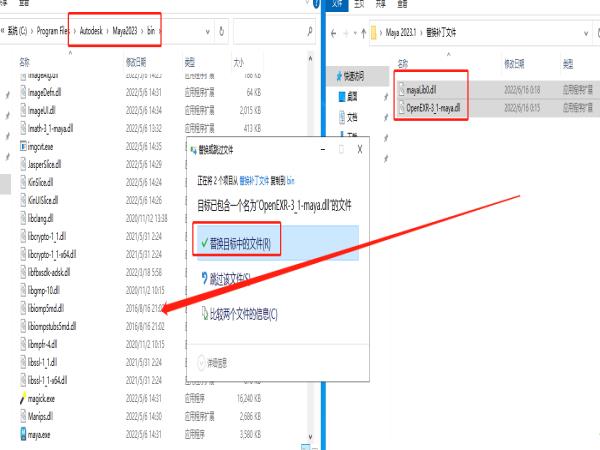
Task: Click Back arrow in right Explorer window
Action: pyautogui.click(x=333, y=34)
